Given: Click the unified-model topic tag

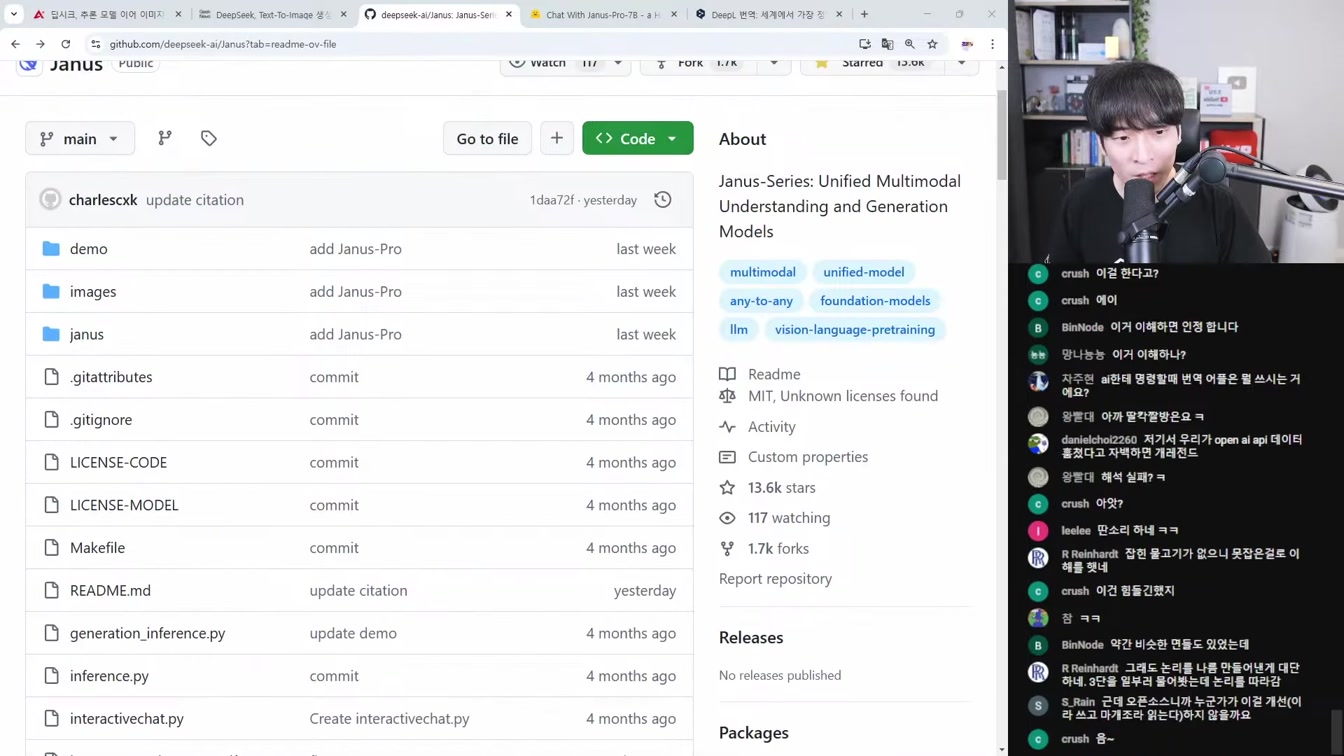Looking at the screenshot, I should [x=864, y=272].
